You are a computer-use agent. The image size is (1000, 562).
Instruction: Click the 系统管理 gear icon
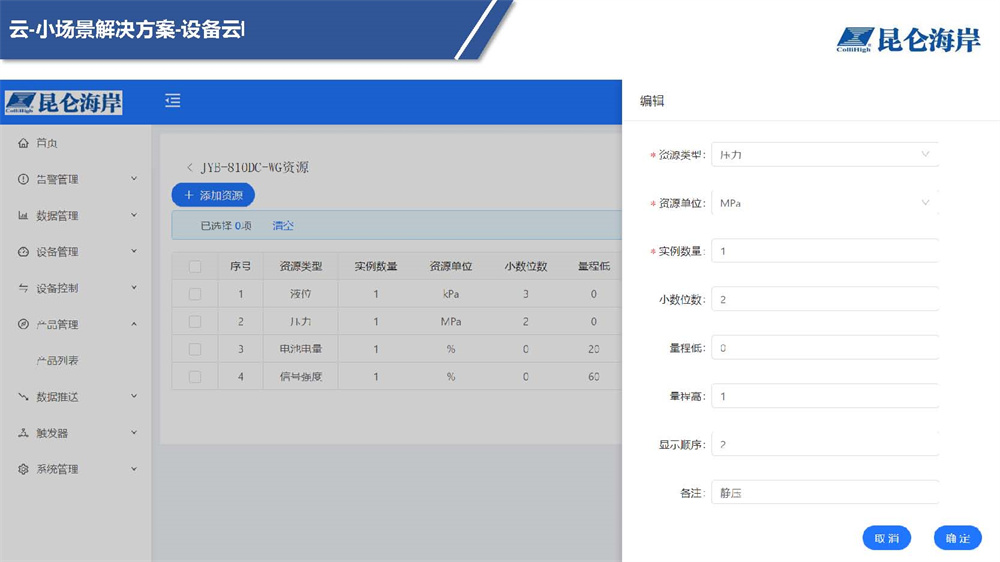(x=24, y=469)
